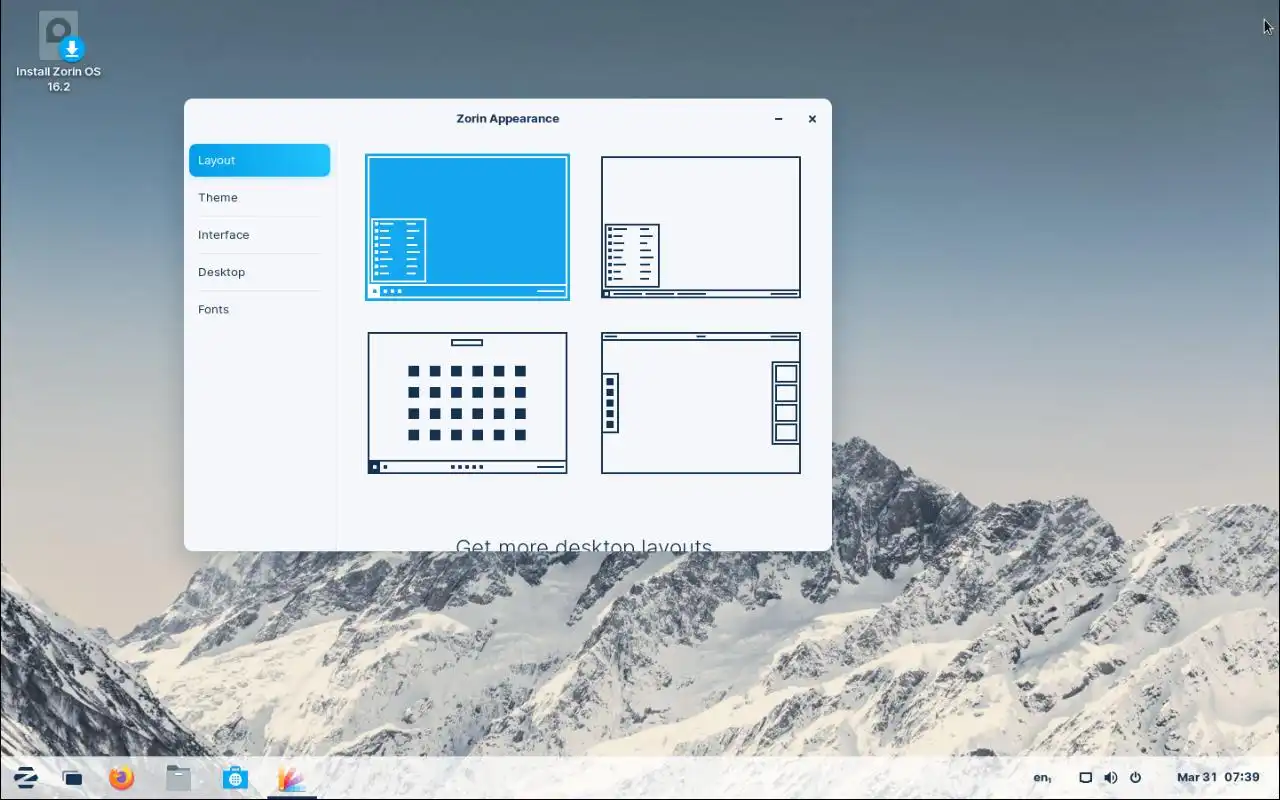This screenshot has width=1280, height=800.
Task: Select the GNOME-style layout with top bar
Action: pyautogui.click(x=701, y=403)
